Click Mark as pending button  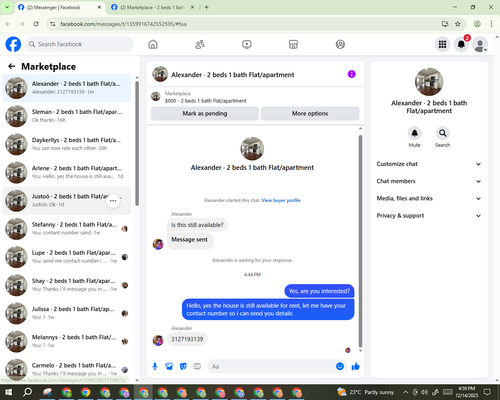point(205,113)
